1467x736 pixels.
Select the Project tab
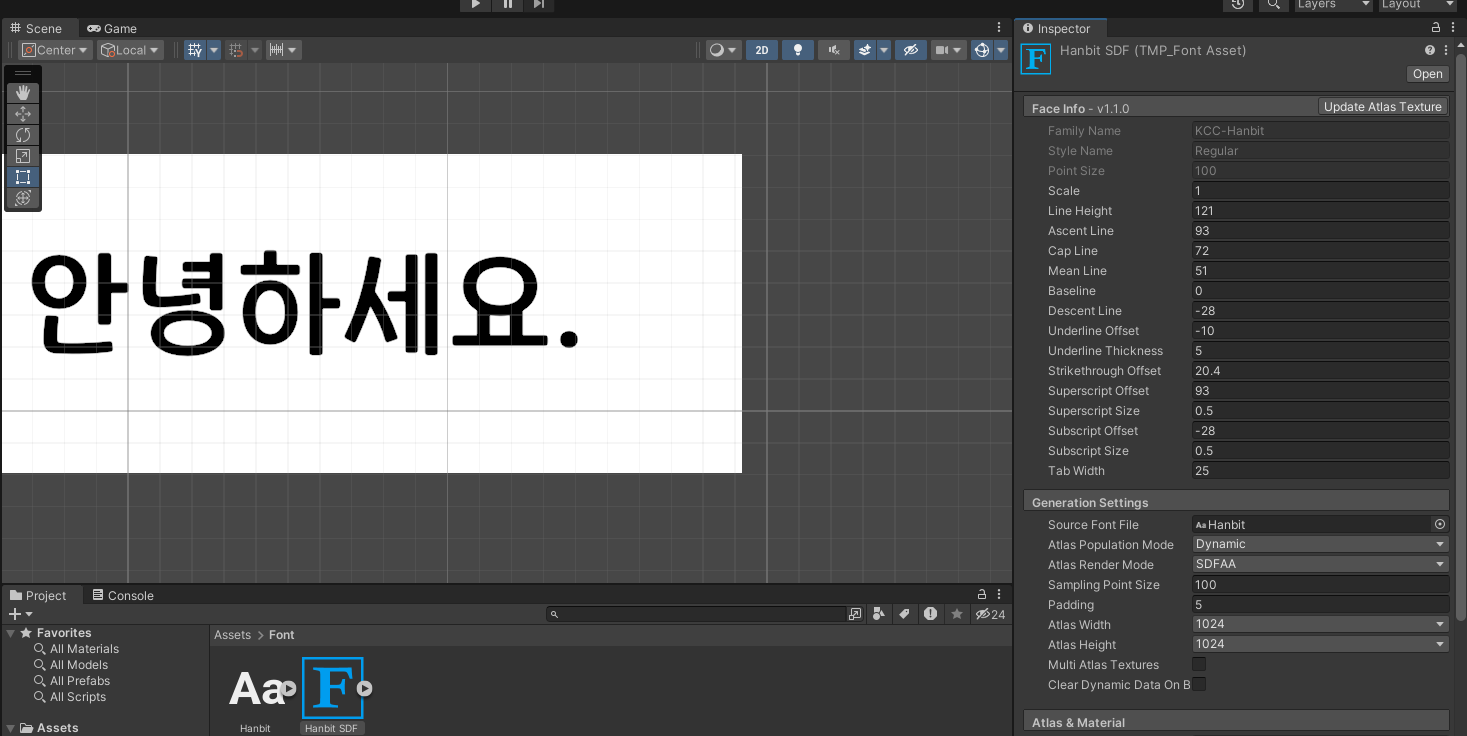pos(38,595)
